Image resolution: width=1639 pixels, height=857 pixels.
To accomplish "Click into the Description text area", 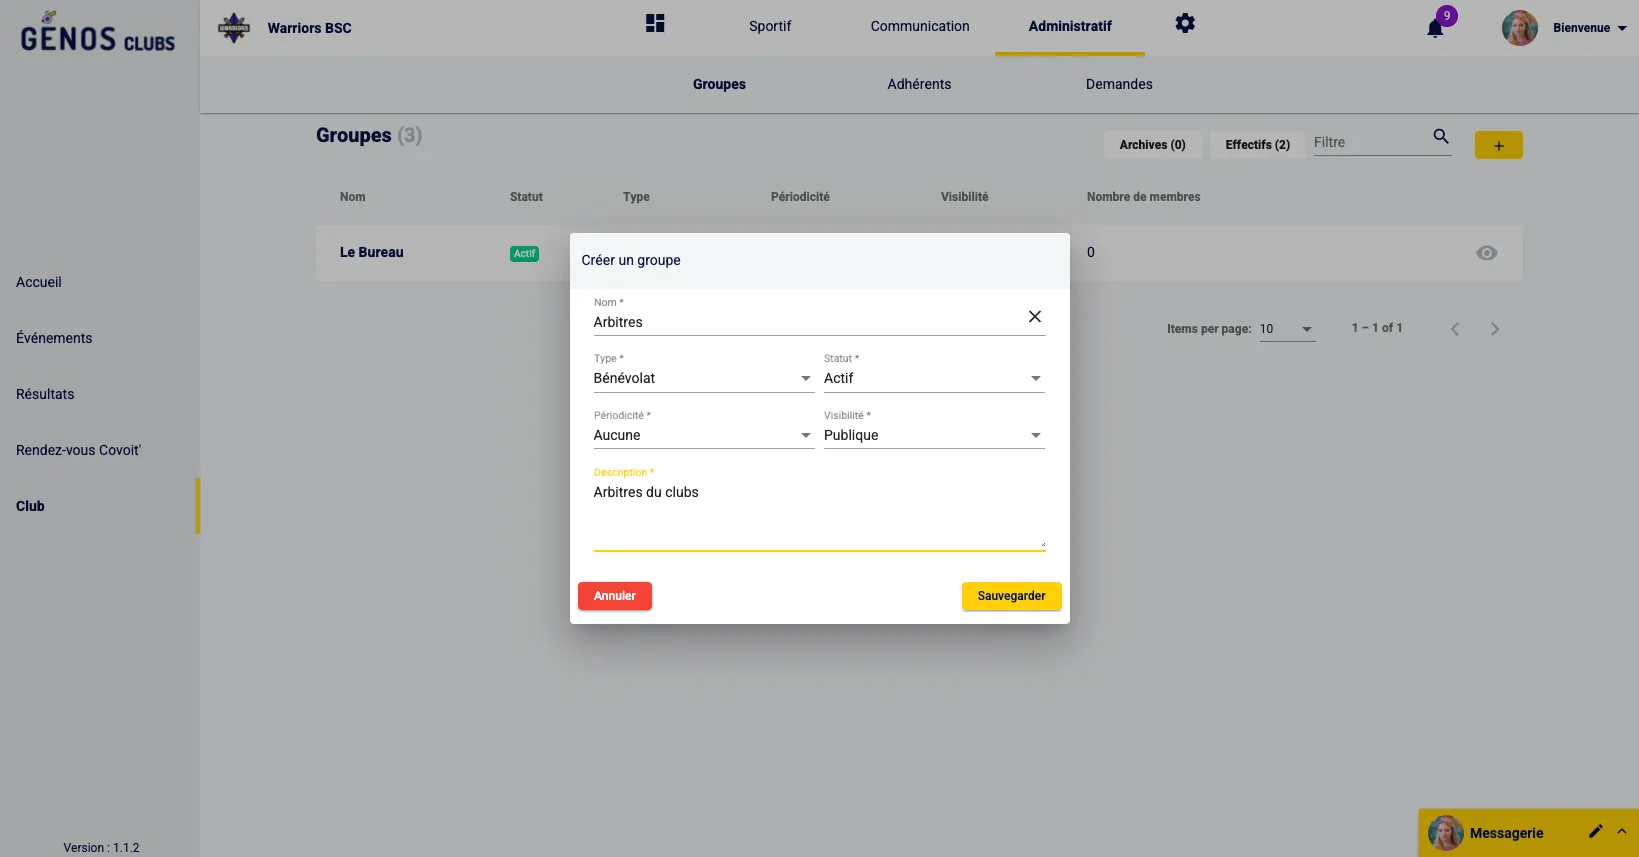I will (x=818, y=515).
